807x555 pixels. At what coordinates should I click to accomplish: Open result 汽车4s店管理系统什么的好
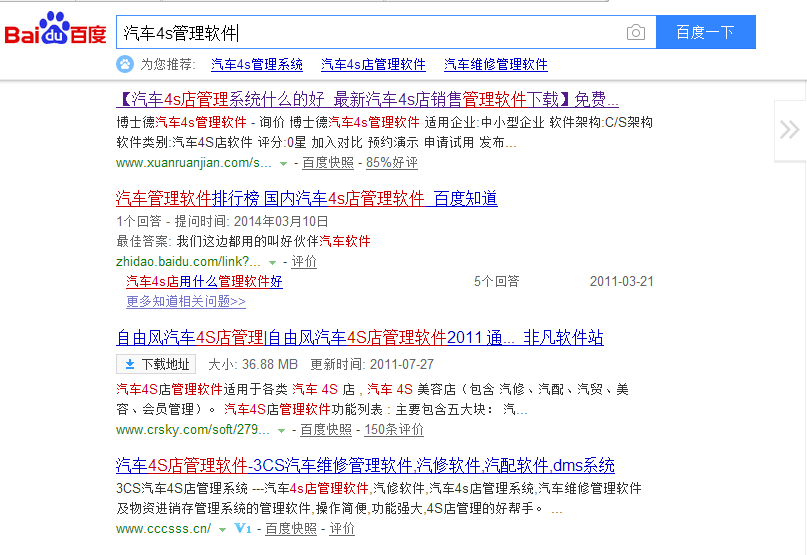[x=367, y=99]
